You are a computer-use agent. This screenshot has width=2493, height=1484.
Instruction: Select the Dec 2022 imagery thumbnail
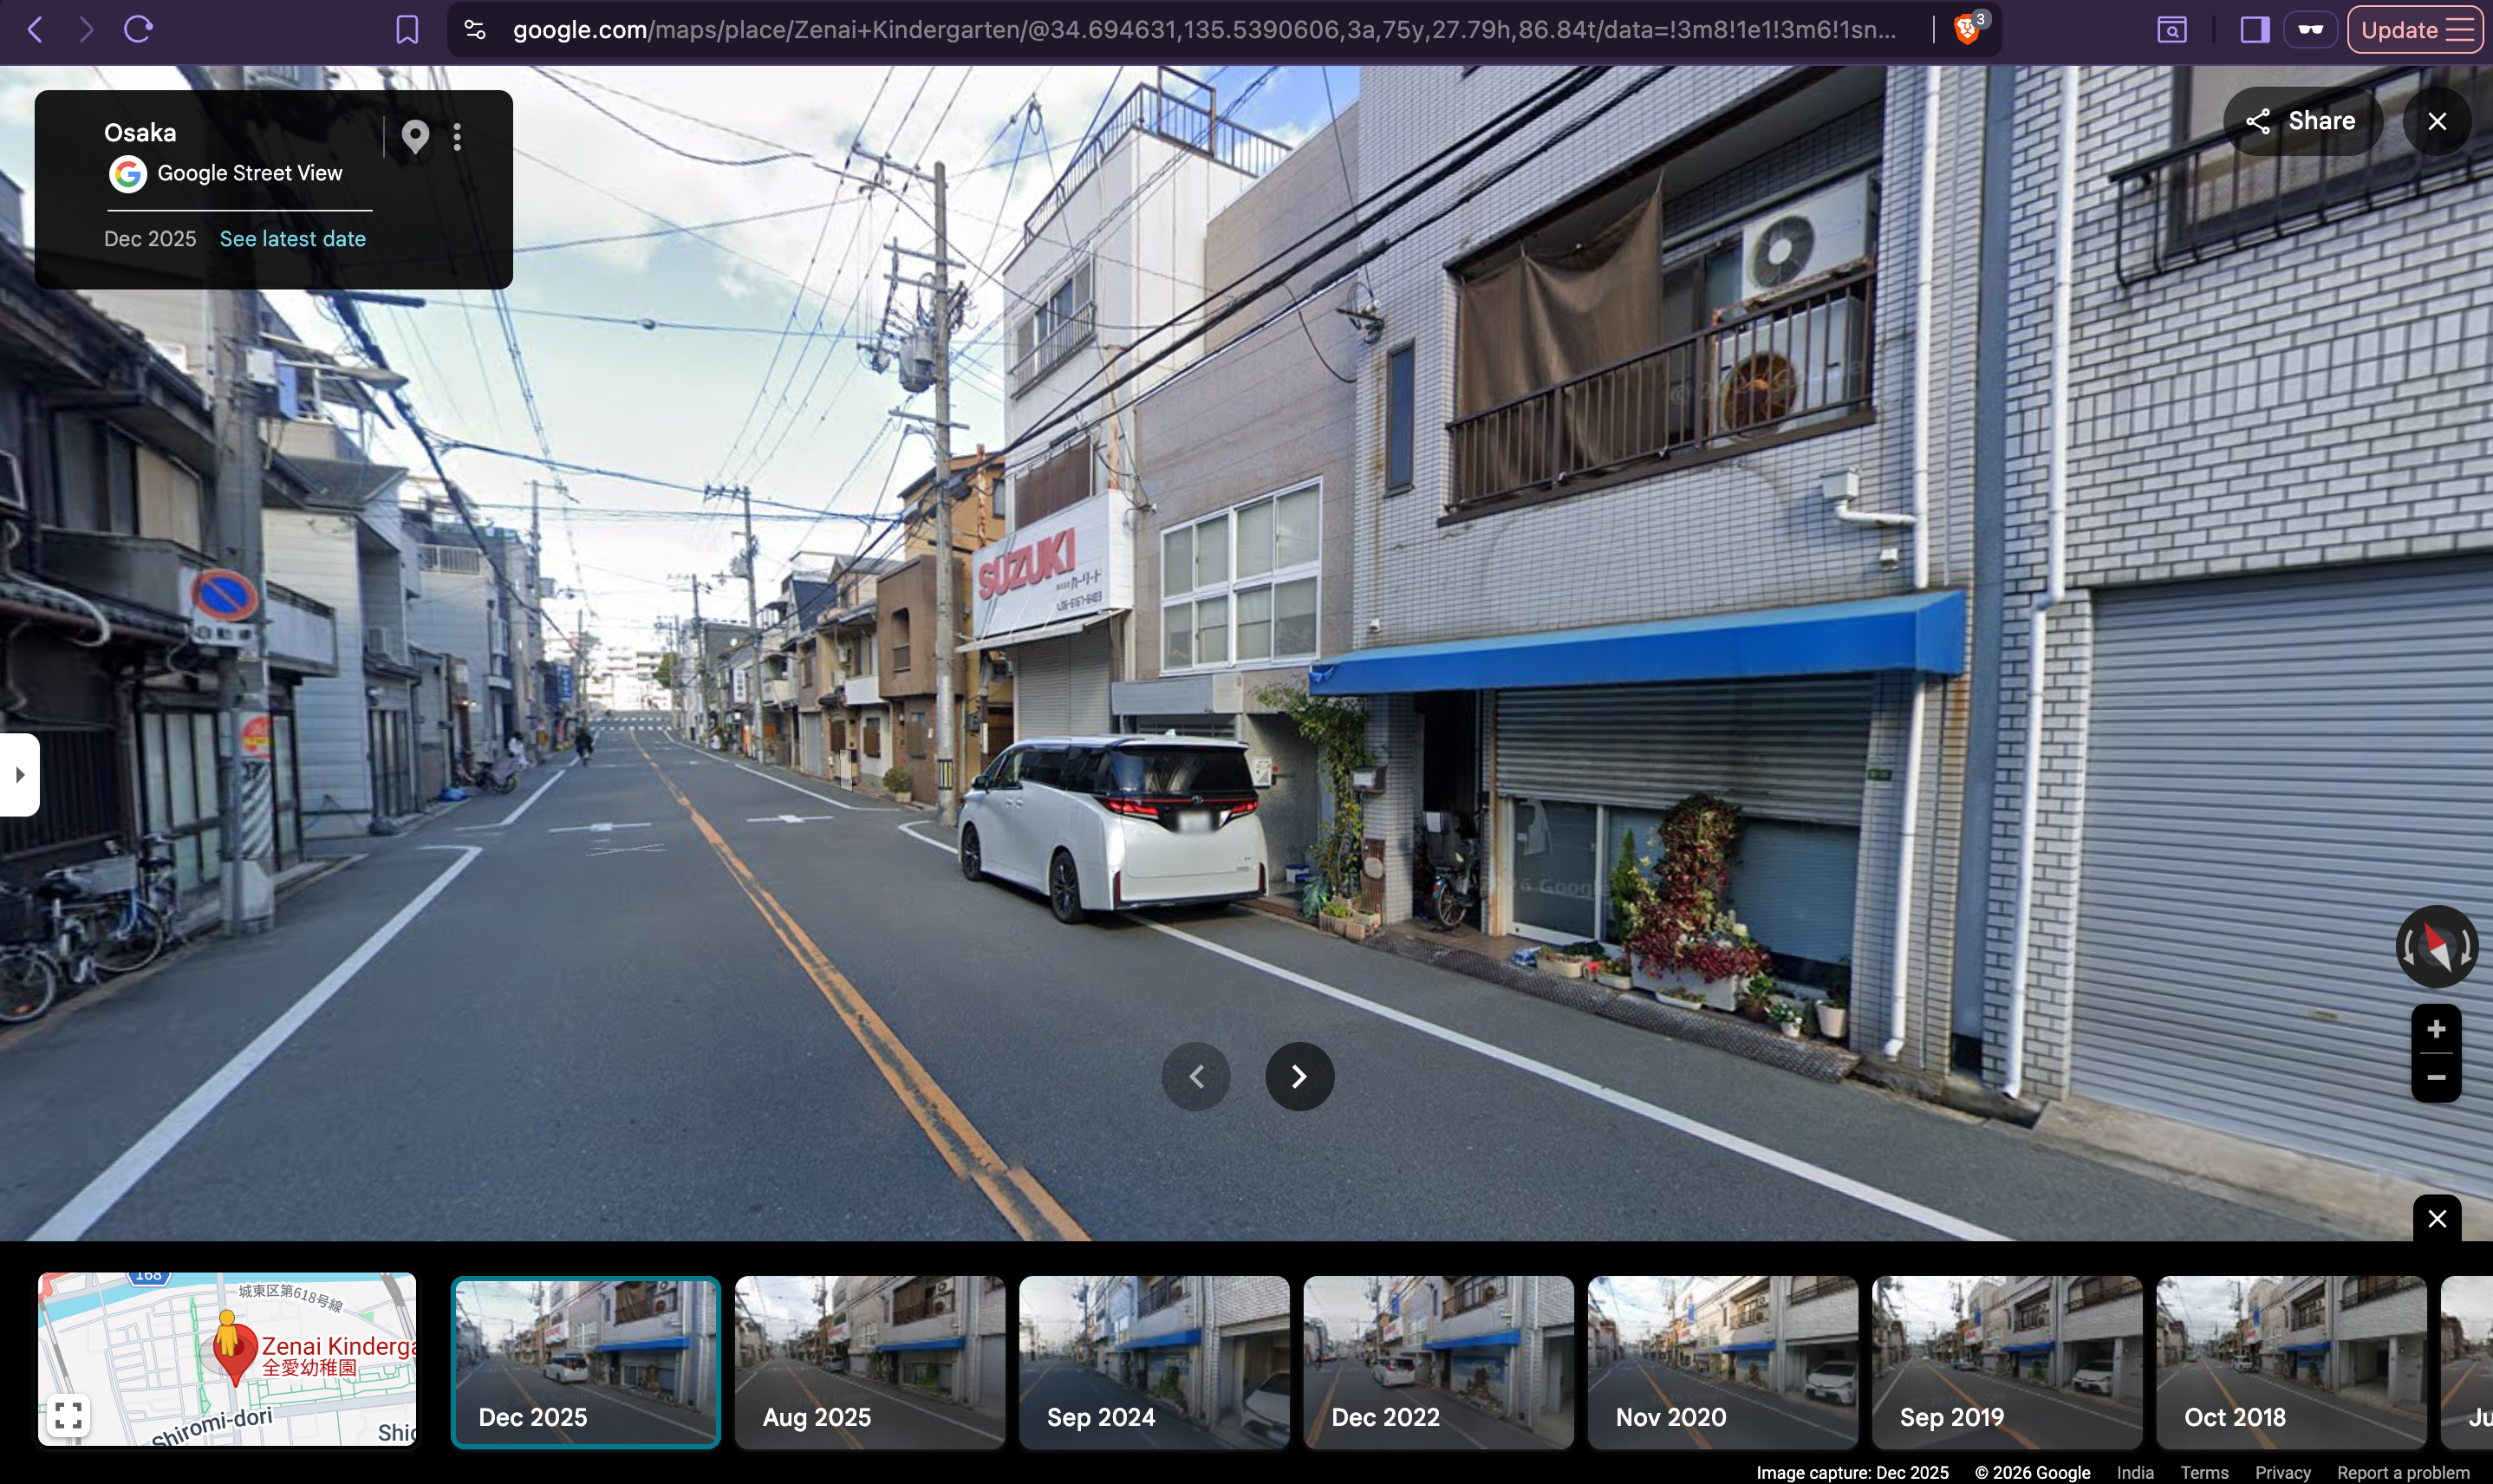1438,1362
